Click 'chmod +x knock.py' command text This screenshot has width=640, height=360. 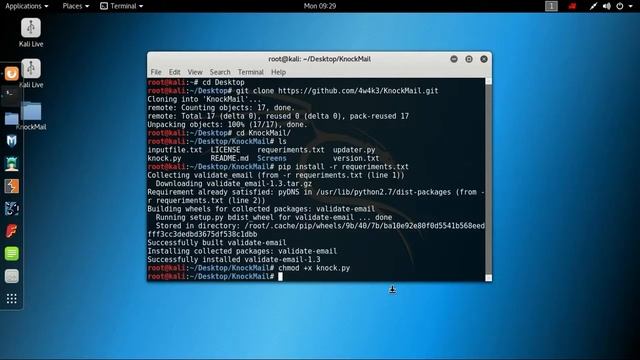click(314, 268)
